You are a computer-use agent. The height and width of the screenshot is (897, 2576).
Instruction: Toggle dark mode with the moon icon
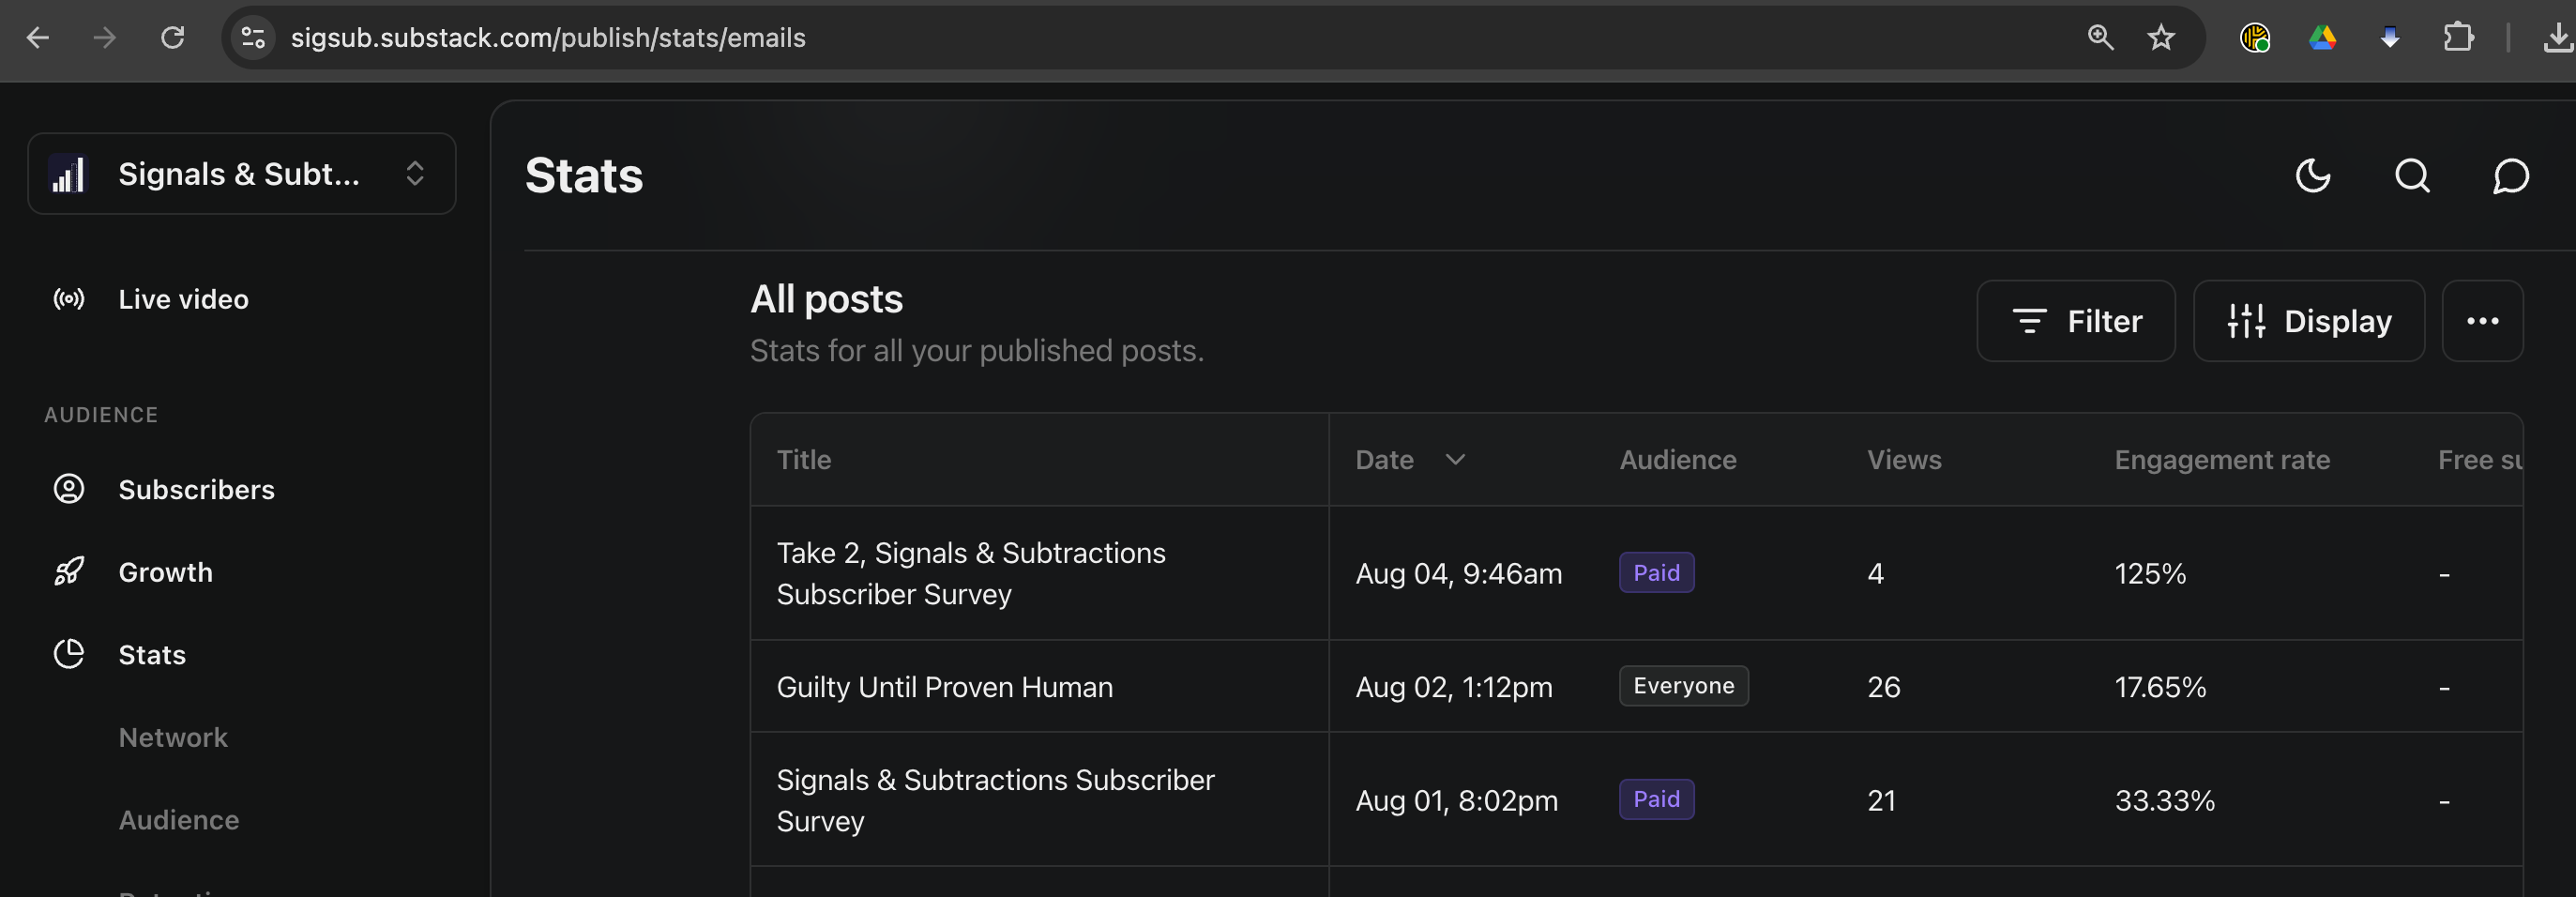point(2313,176)
